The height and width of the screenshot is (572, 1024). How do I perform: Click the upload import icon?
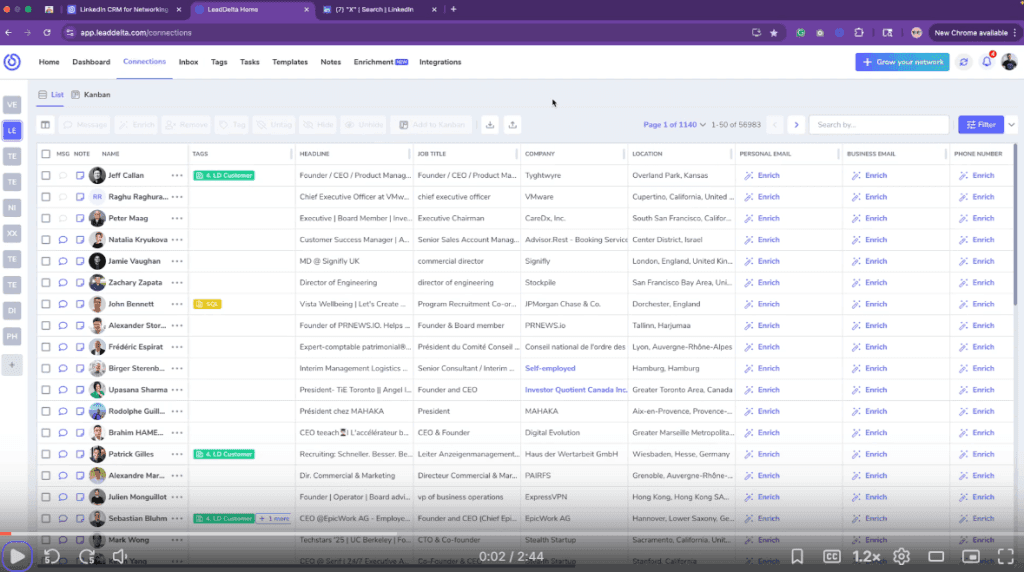513,125
